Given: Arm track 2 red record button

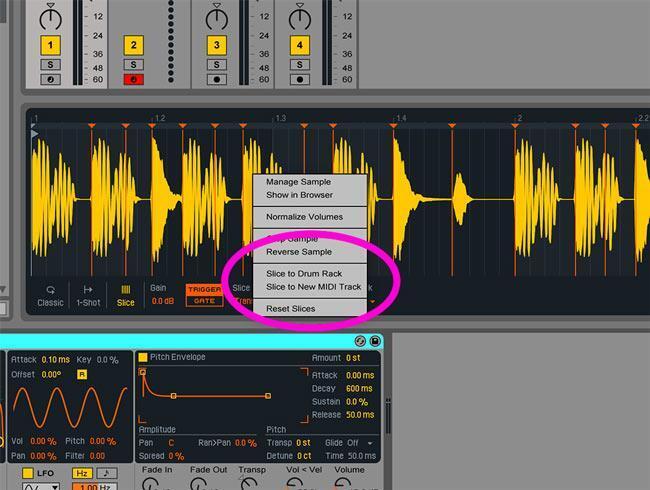Looking at the screenshot, I should 133,79.
